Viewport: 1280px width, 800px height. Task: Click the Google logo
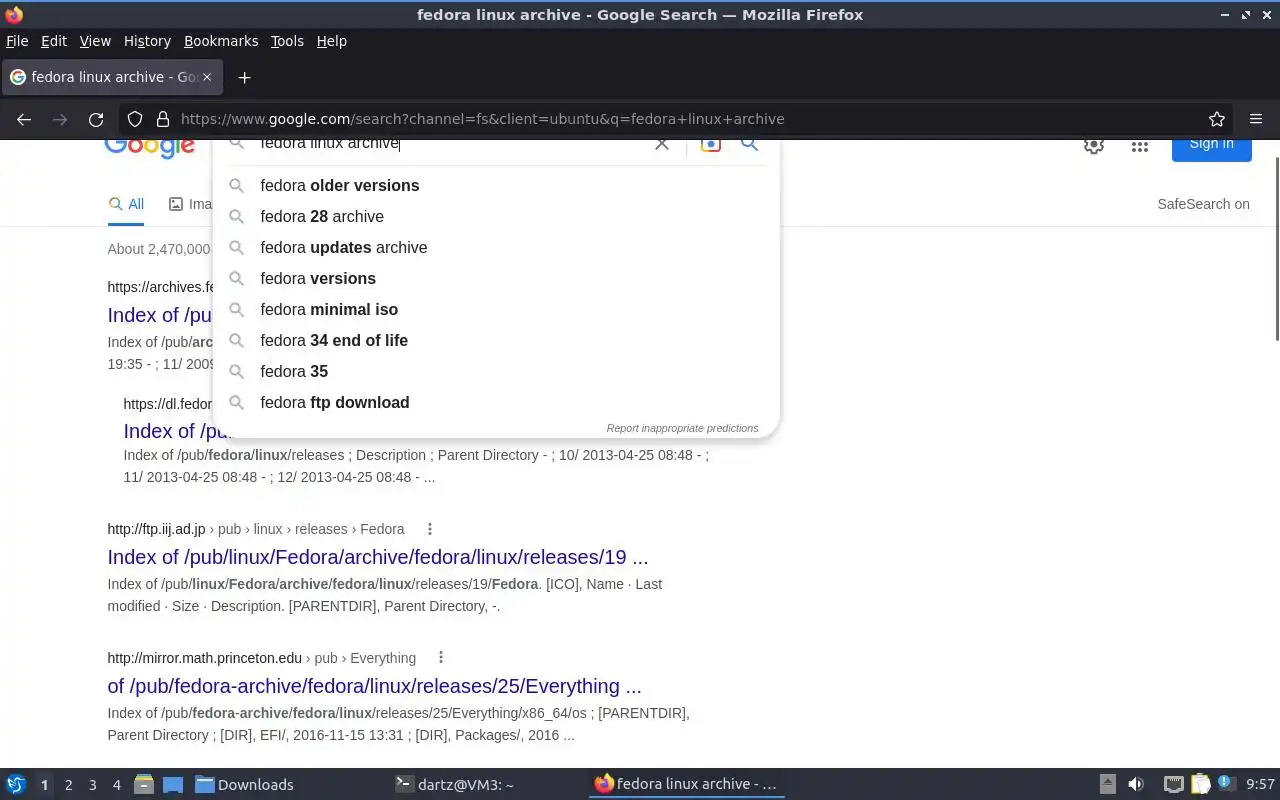pyautogui.click(x=150, y=148)
